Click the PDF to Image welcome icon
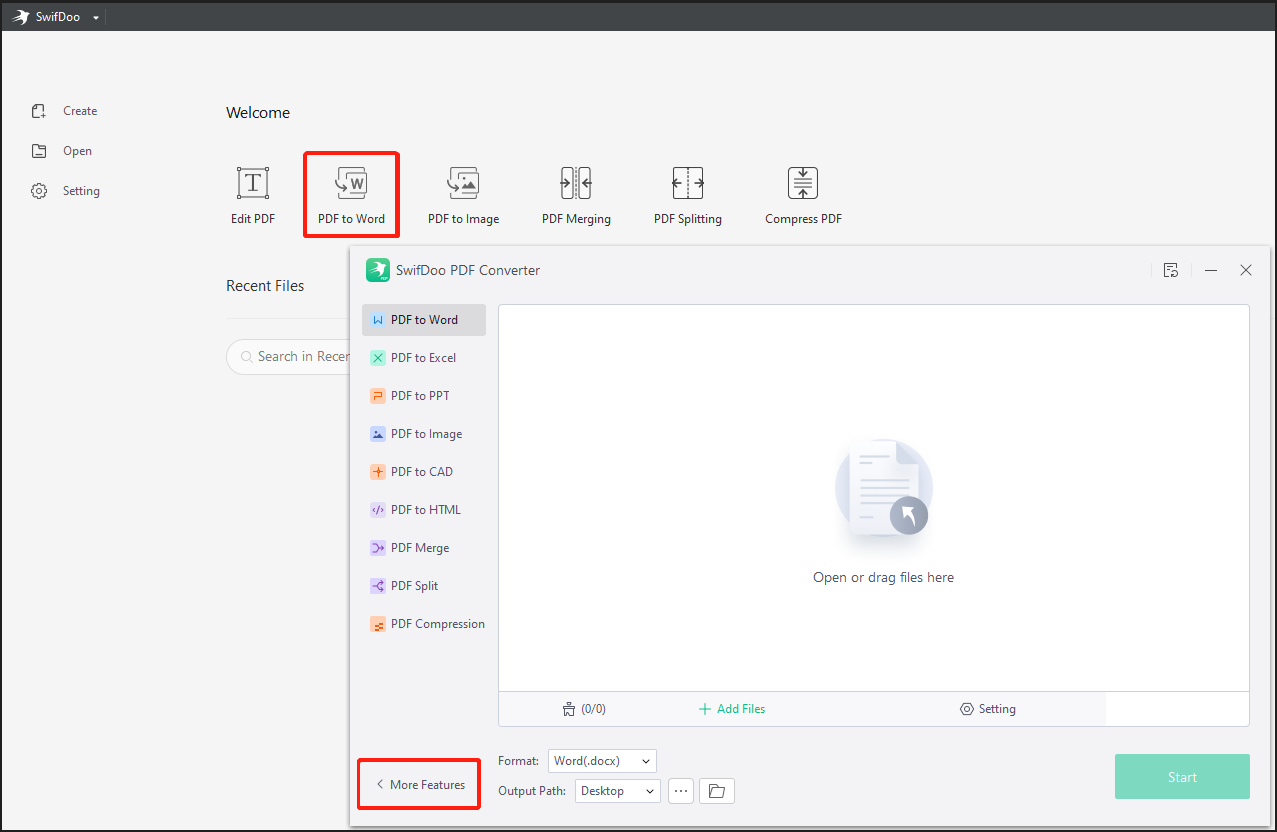Screen dimensions: 1277x832 464,183
